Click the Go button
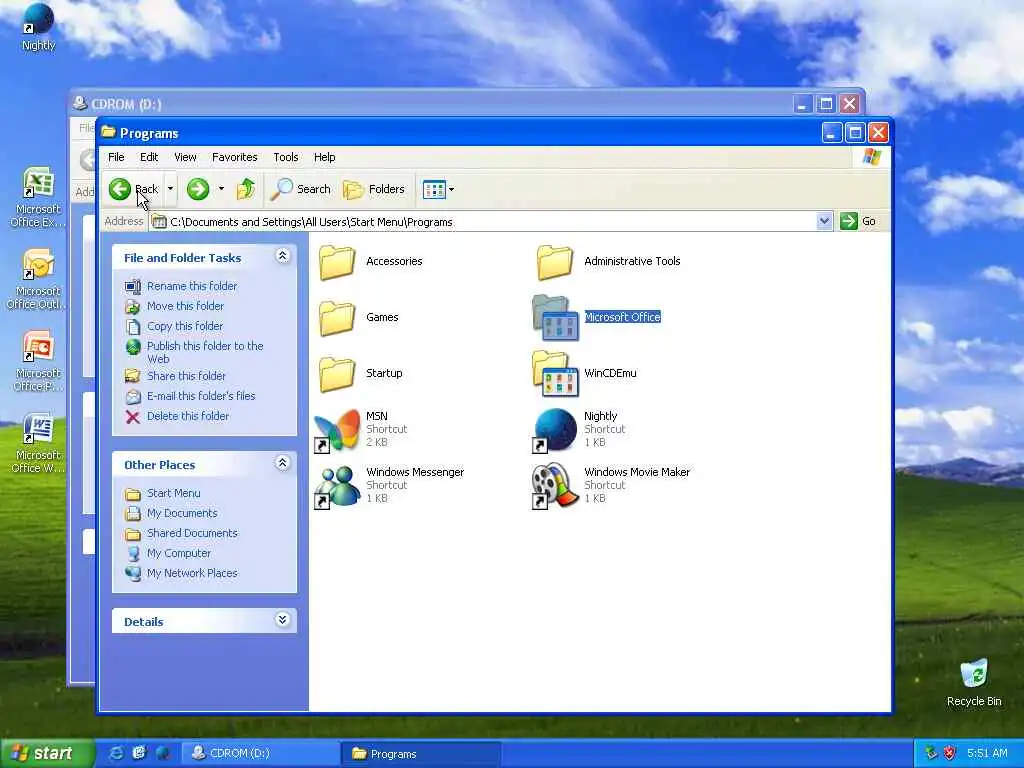 point(858,221)
